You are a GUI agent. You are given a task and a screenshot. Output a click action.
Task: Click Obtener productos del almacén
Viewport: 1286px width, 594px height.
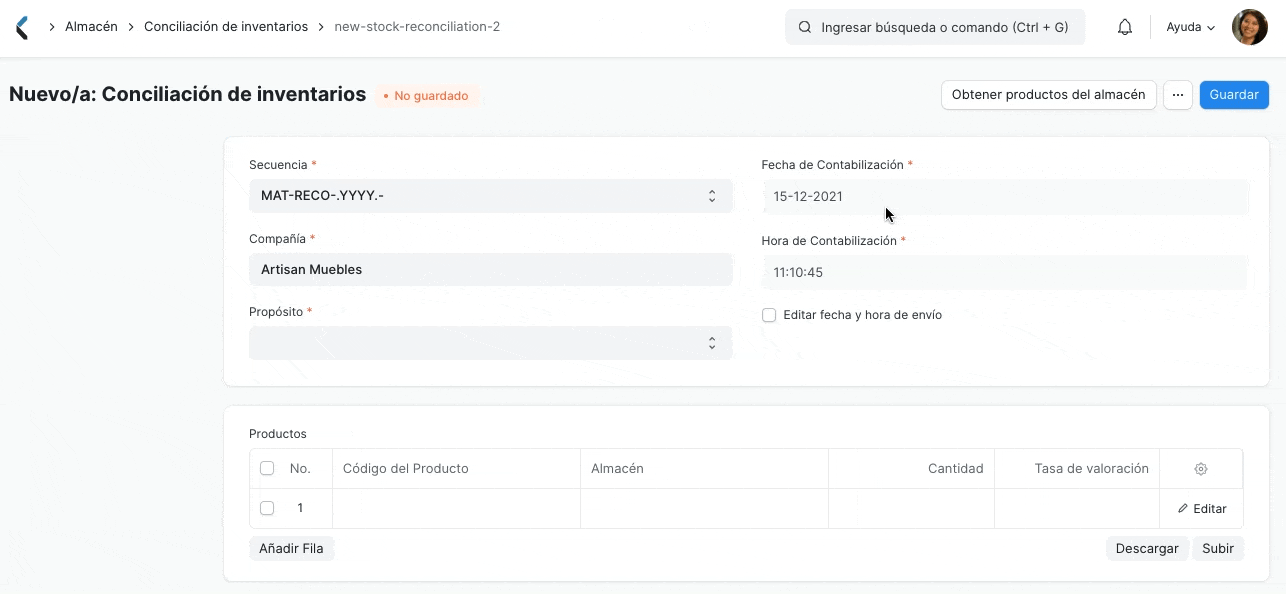[x=1048, y=94]
